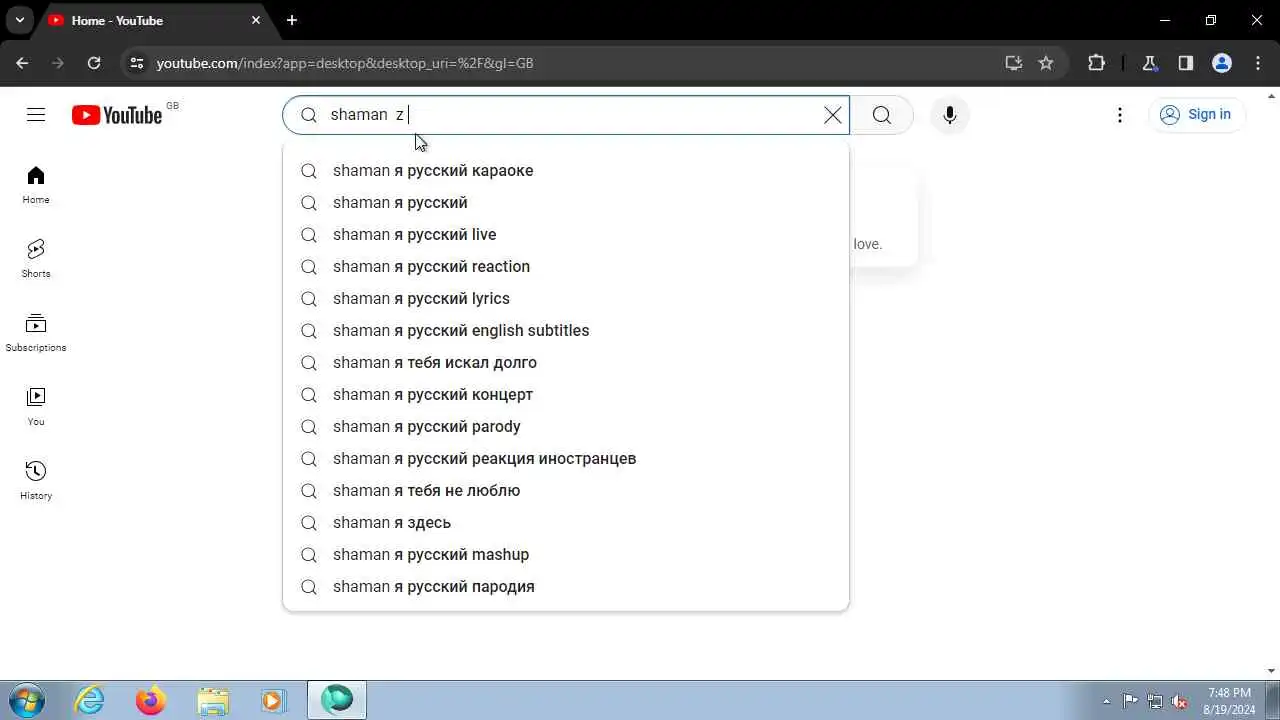1280x720 pixels.
Task: Choose 'shaman я русский реакция иностранцев' suggestion
Action: pyautogui.click(x=566, y=458)
